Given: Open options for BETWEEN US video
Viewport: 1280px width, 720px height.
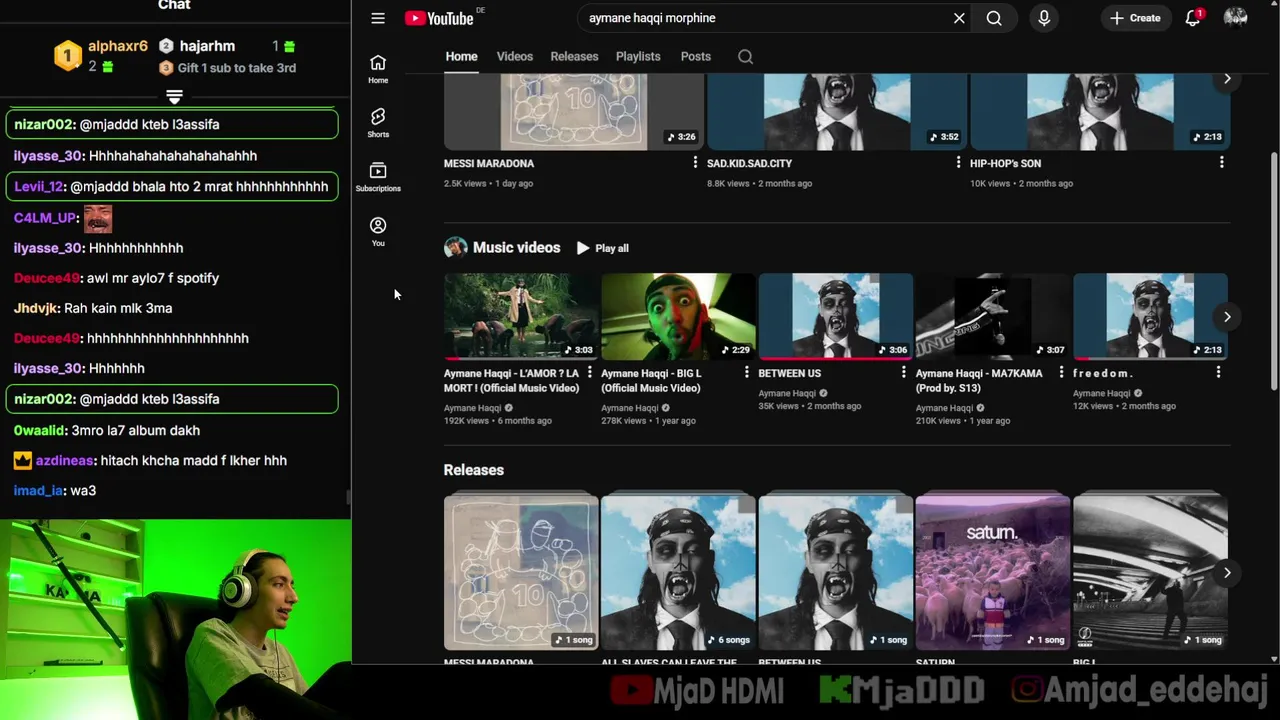Looking at the screenshot, I should pos(903,372).
